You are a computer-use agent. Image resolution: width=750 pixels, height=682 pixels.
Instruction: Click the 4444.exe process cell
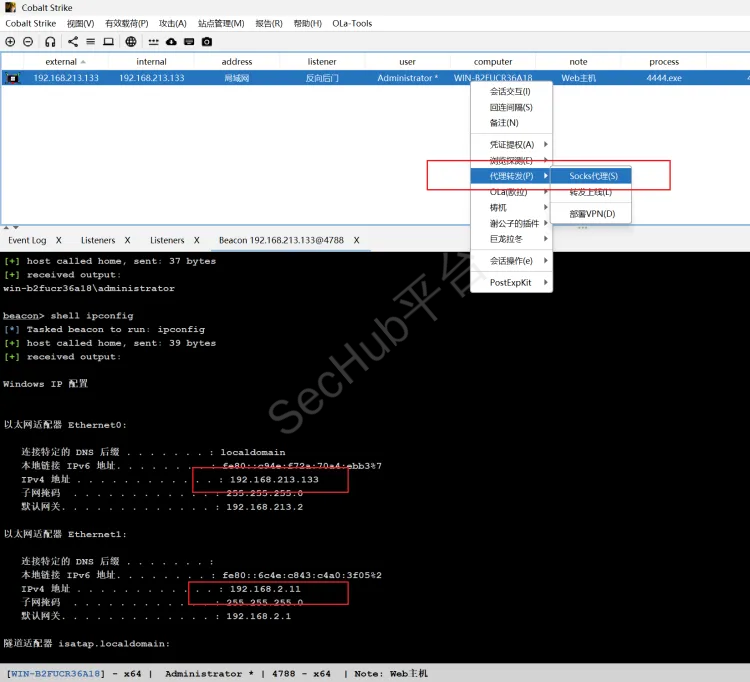tap(664, 78)
